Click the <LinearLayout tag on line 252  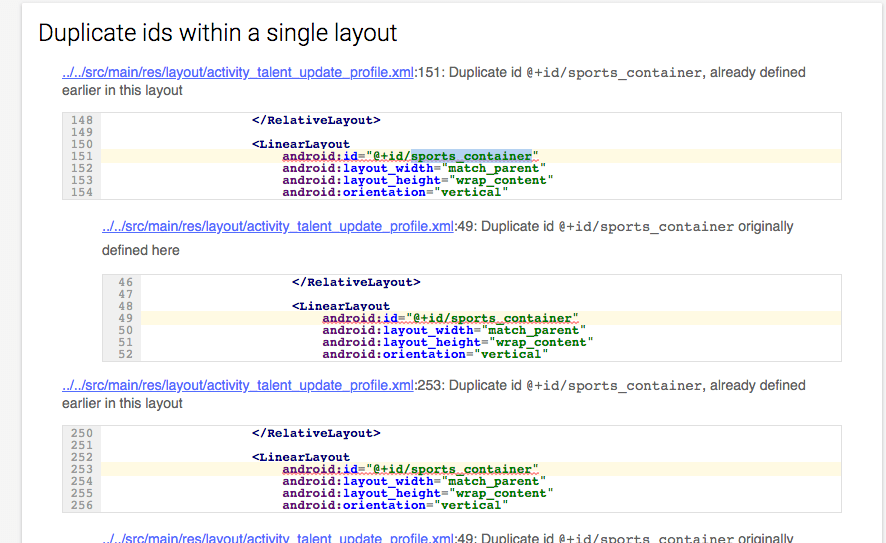(x=301, y=457)
